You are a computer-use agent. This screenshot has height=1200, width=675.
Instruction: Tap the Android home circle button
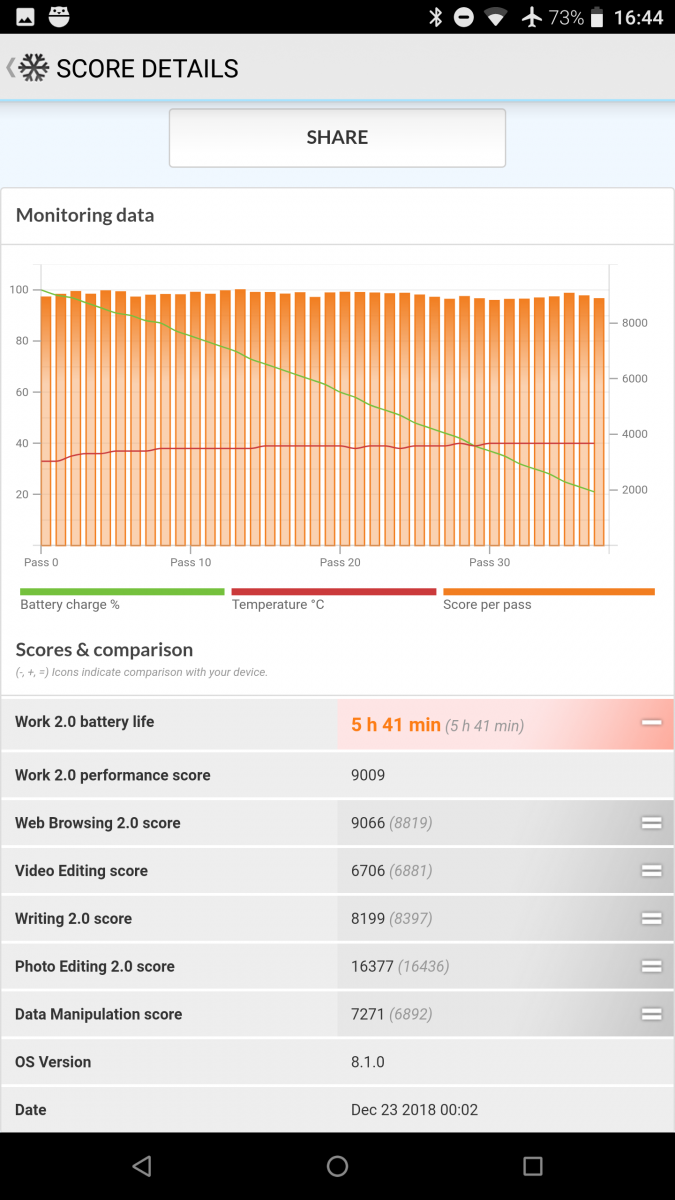337,1166
